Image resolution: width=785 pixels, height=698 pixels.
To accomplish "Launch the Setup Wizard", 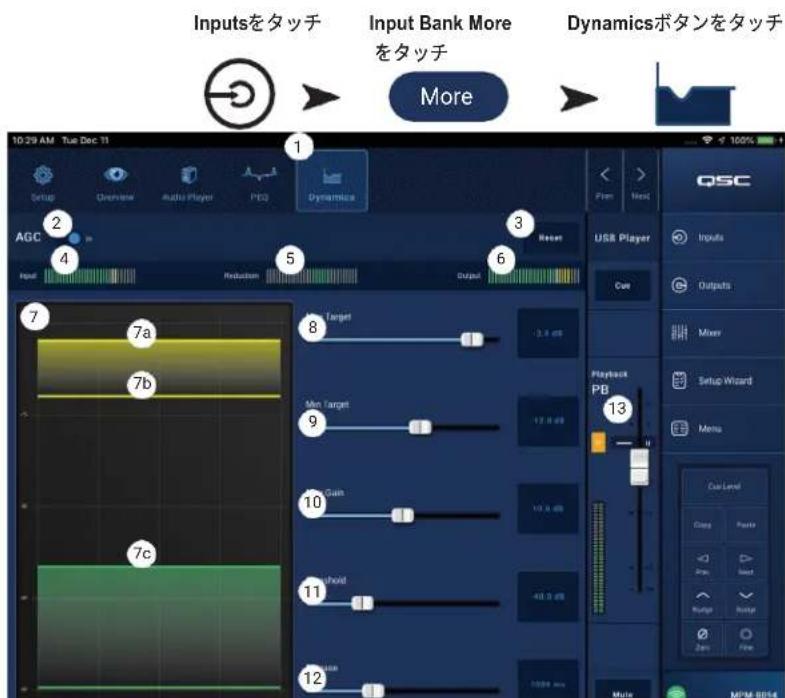I will point(723,381).
